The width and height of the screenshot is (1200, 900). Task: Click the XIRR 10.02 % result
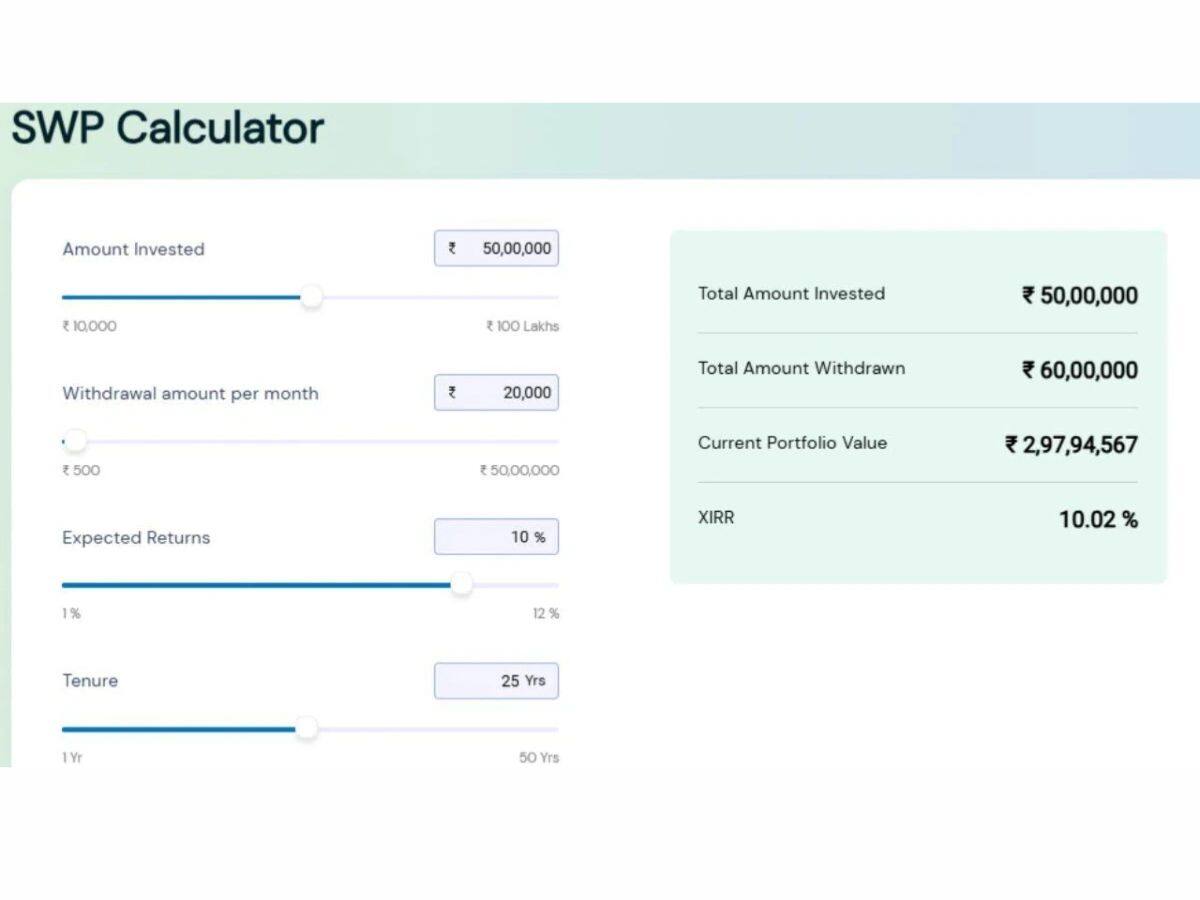1098,519
